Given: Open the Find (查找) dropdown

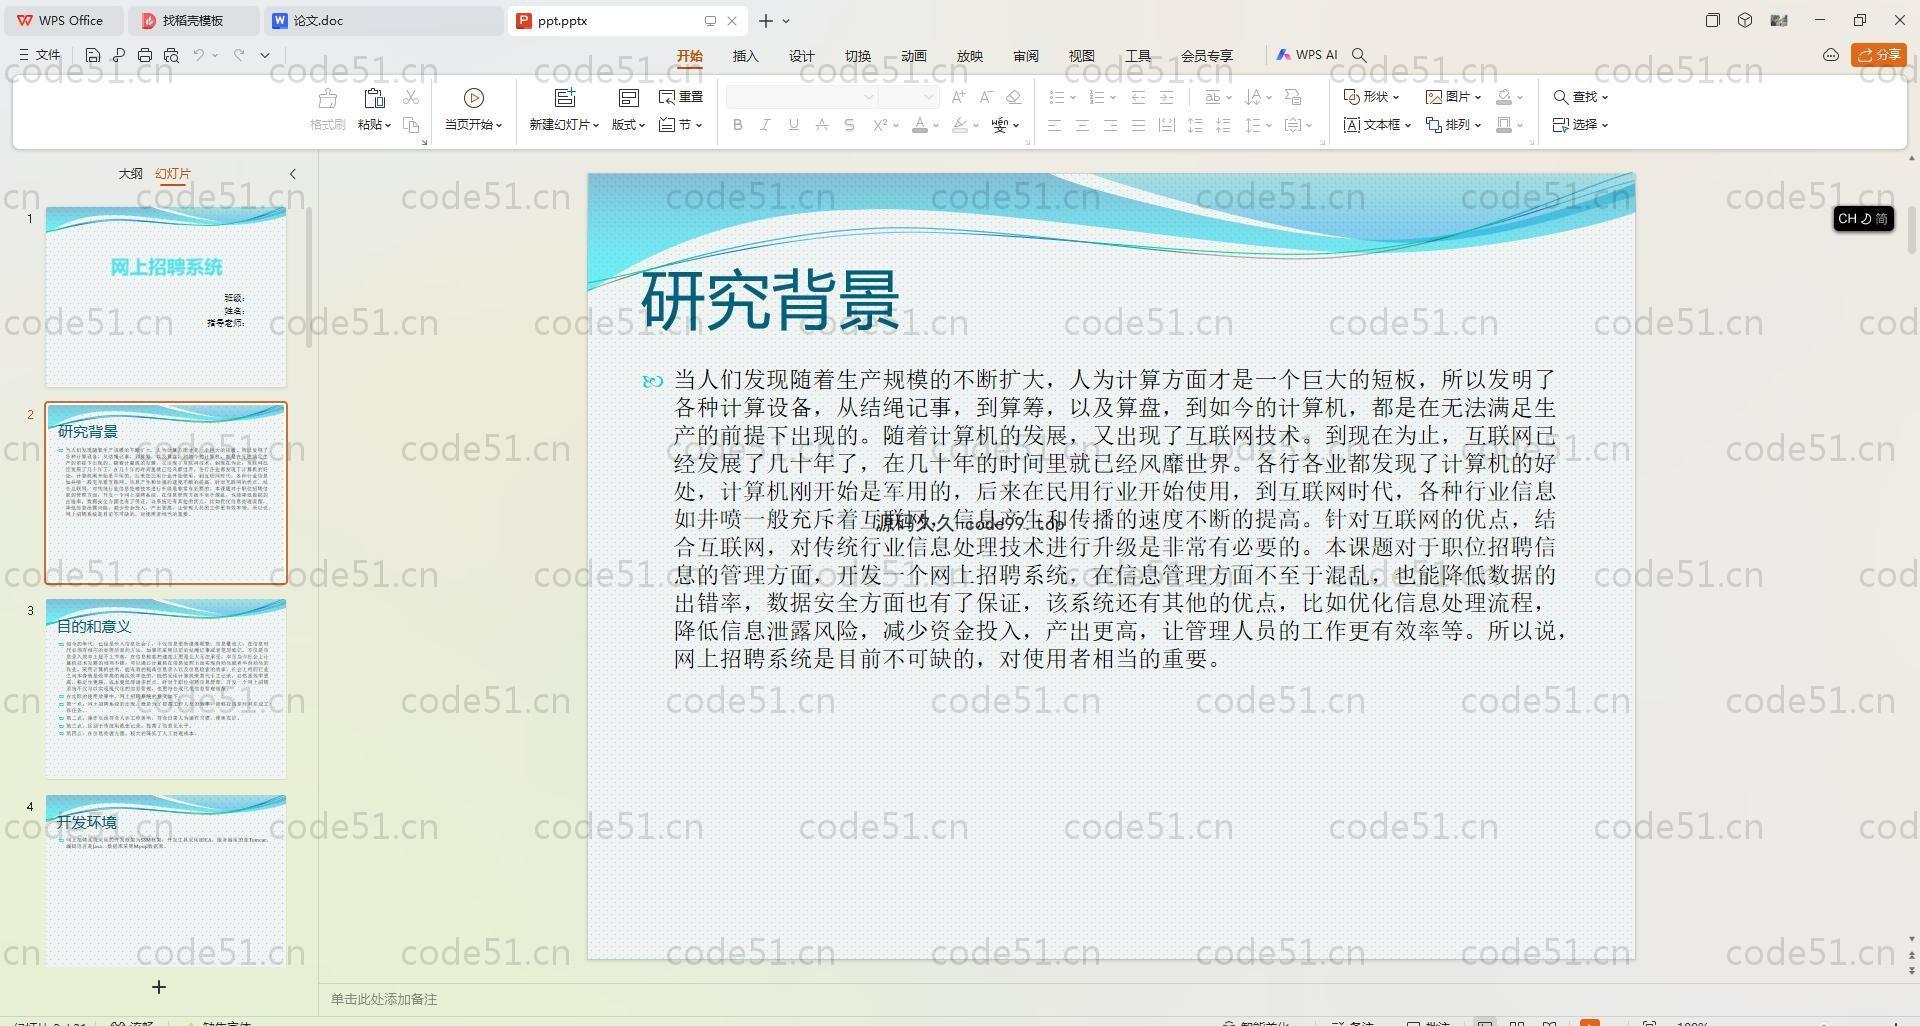Looking at the screenshot, I should point(1580,97).
